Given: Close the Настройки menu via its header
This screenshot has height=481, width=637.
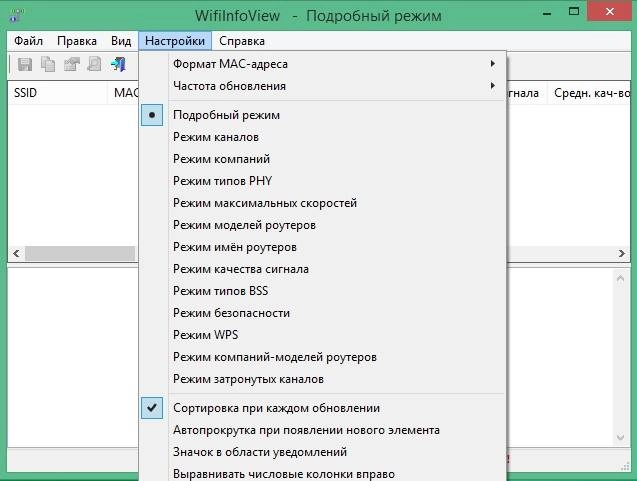Looking at the screenshot, I should [x=175, y=41].
